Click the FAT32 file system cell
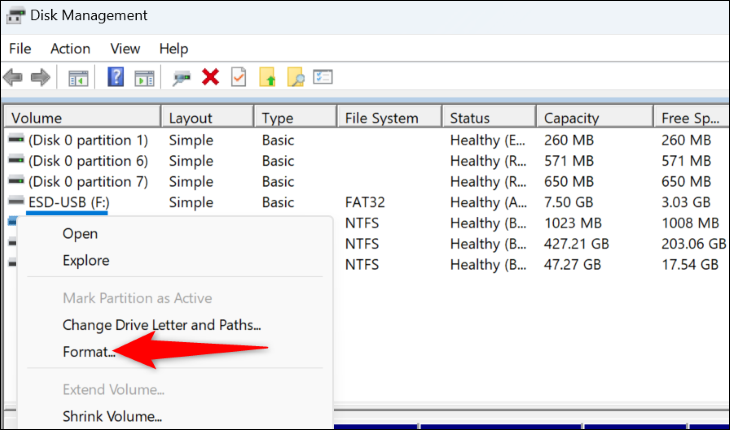Image resolution: width=730 pixels, height=430 pixels. [365, 202]
